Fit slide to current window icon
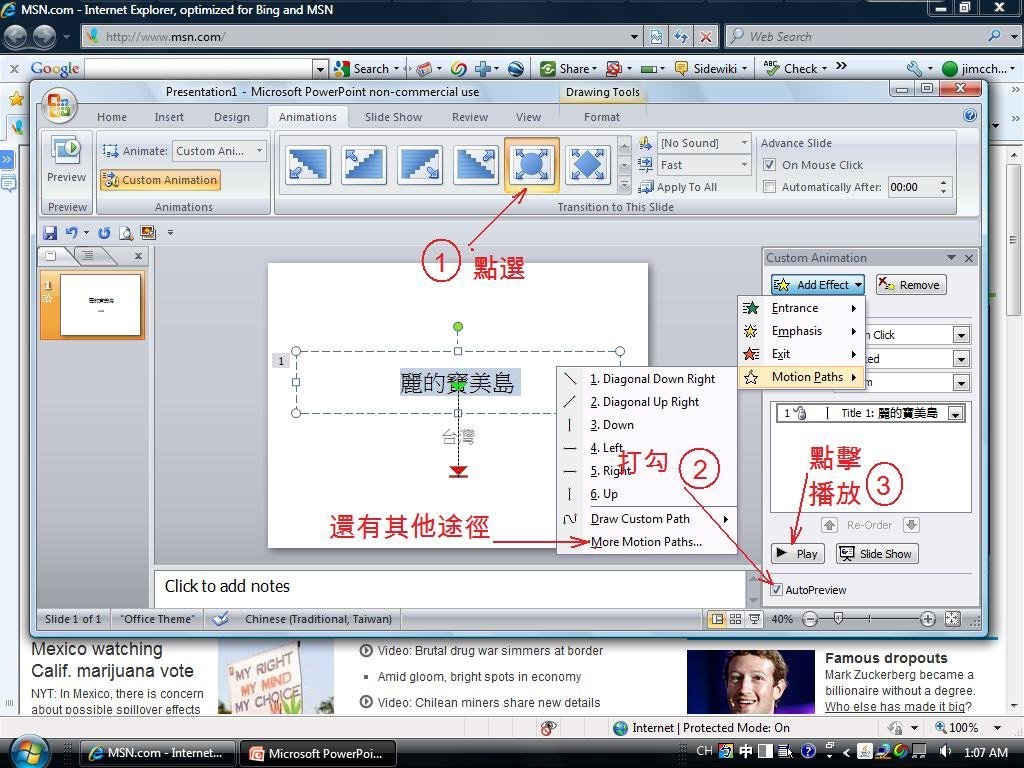The image size is (1024, 768). [x=953, y=619]
